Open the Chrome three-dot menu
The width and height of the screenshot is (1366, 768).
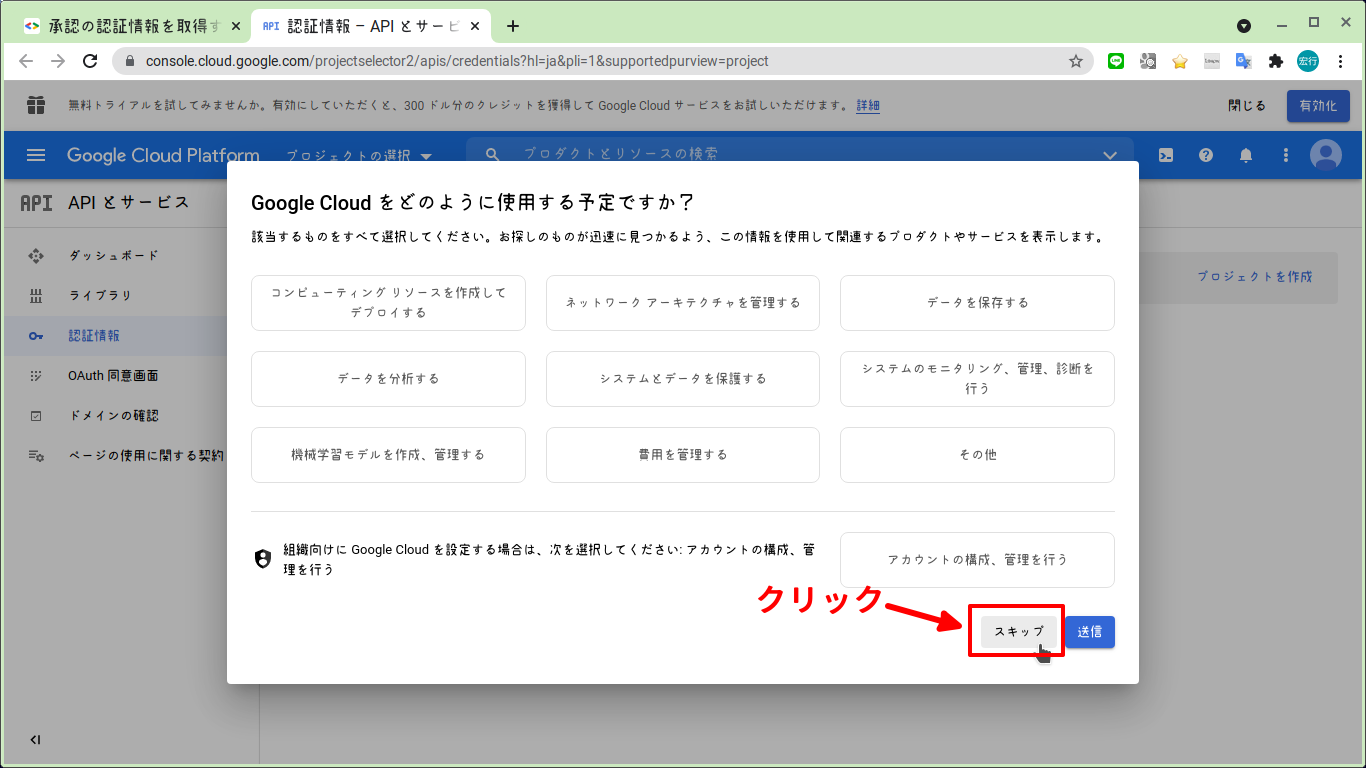(1341, 61)
